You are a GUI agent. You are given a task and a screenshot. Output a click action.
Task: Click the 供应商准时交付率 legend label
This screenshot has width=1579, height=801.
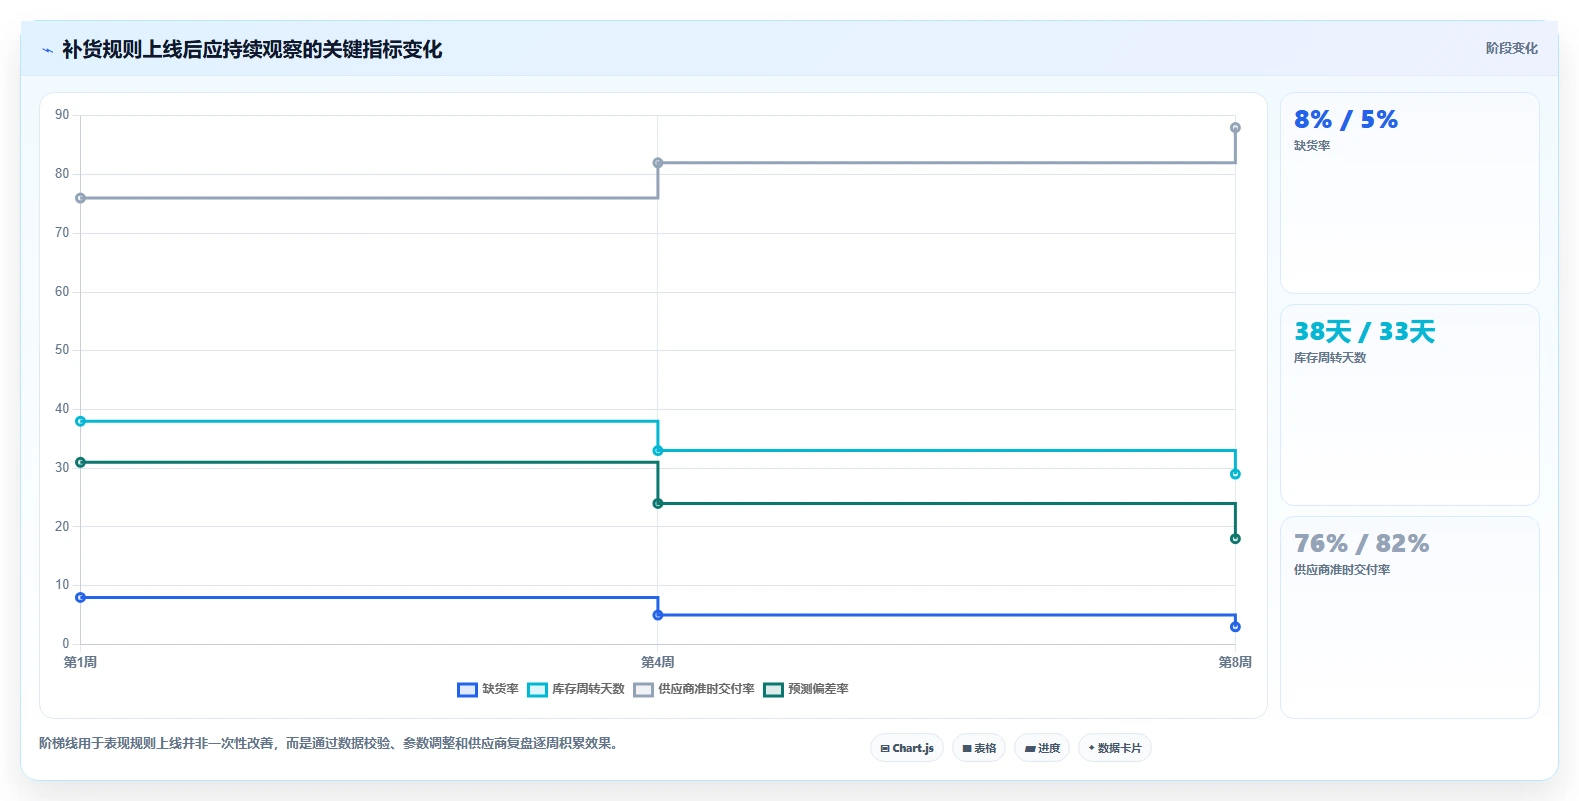coord(706,689)
